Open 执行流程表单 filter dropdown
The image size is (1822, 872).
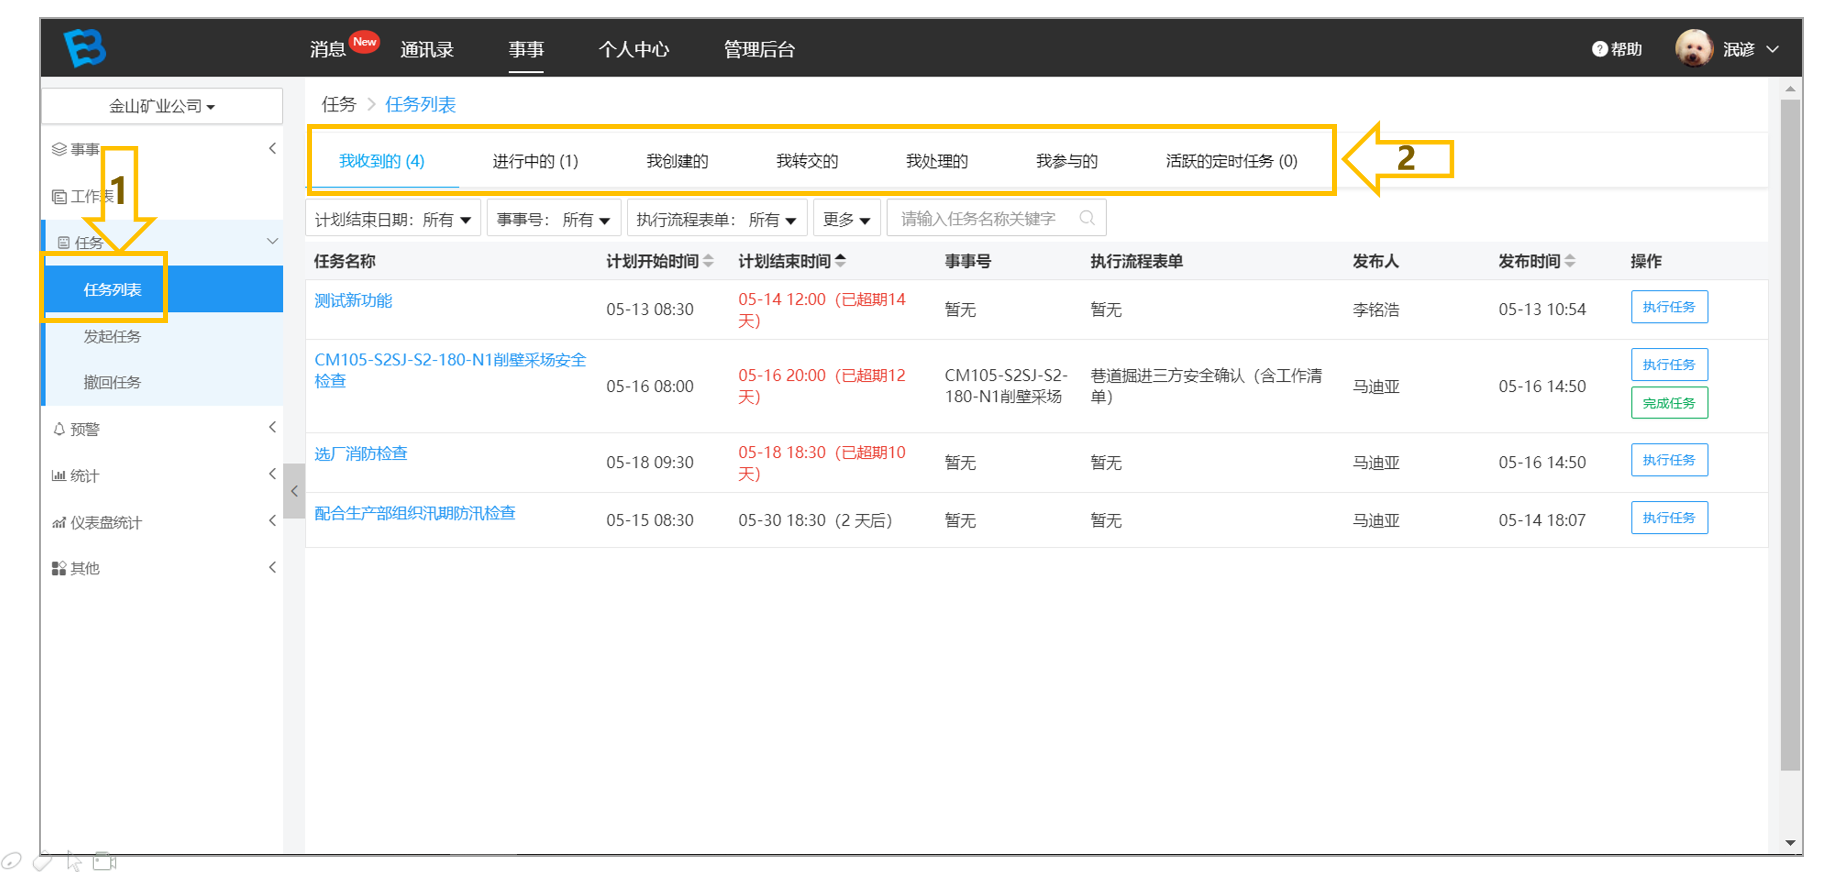click(716, 219)
